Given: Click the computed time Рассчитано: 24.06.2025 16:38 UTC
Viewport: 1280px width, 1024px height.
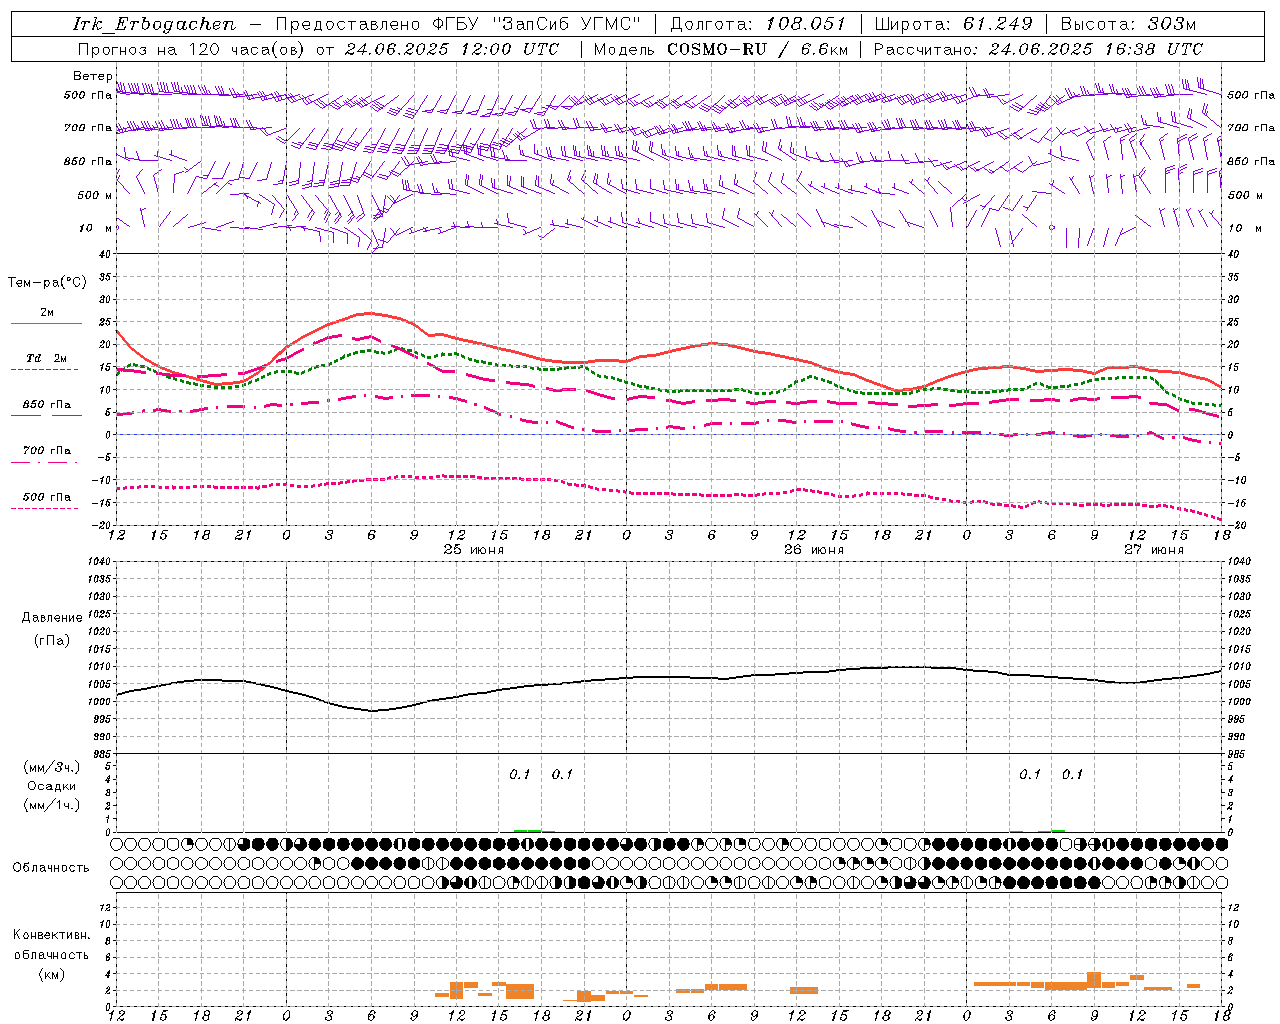Looking at the screenshot, I should pos(1038,49).
